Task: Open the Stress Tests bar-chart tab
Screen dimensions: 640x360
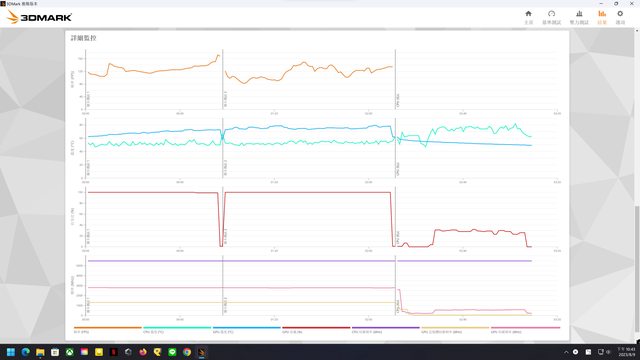Action: tap(579, 17)
